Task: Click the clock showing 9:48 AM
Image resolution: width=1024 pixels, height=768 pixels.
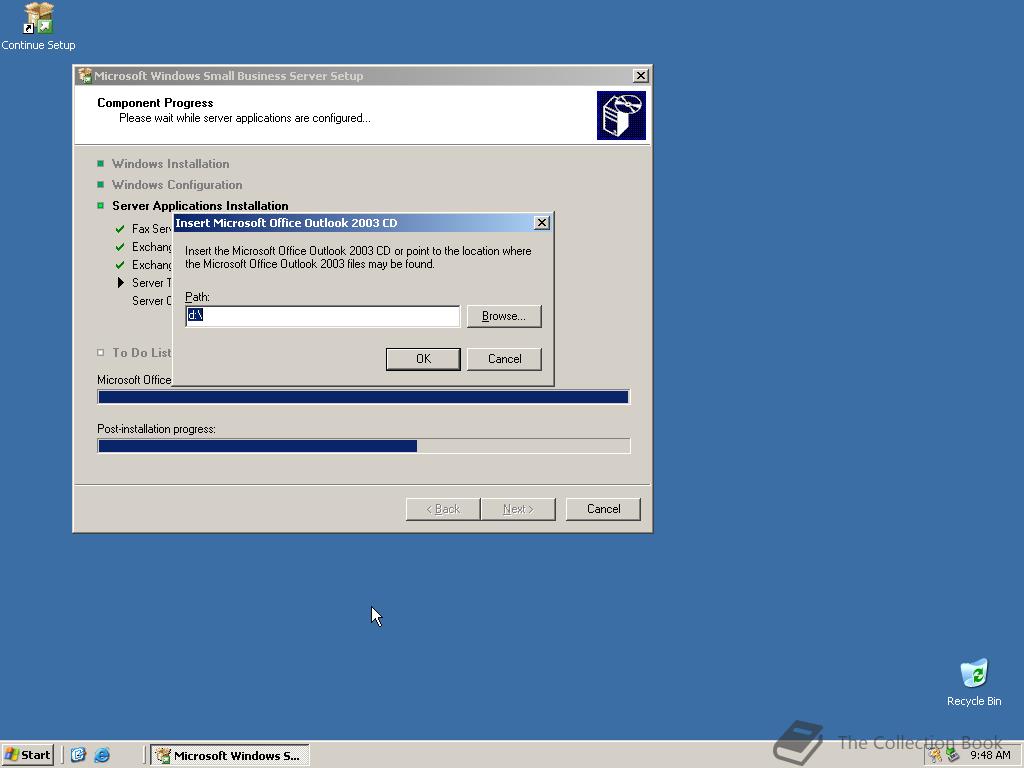Action: click(990, 756)
